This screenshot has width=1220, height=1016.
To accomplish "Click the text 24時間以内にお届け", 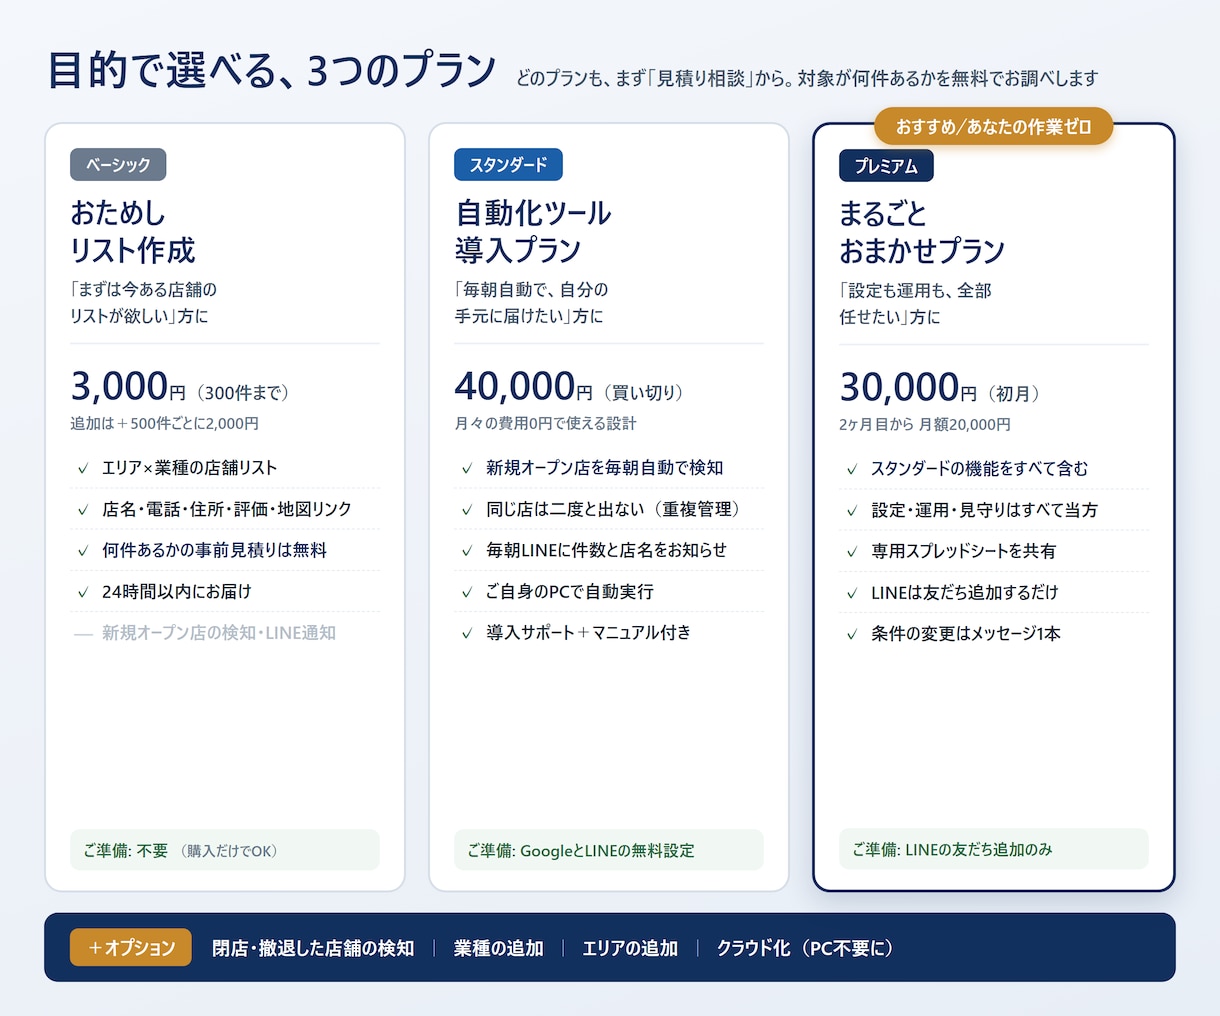I will coord(177,592).
